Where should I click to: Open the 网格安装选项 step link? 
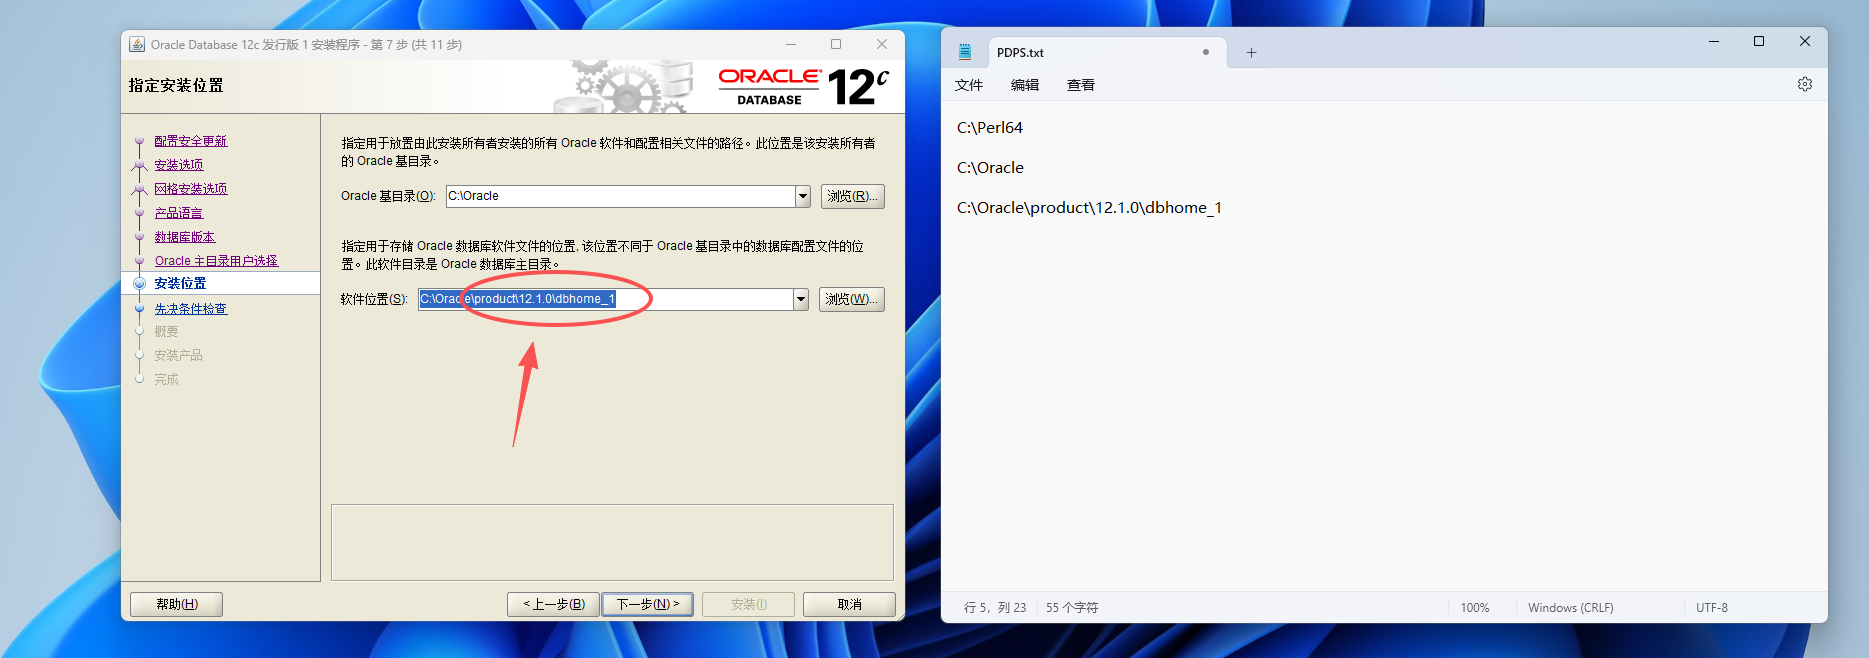tap(191, 189)
